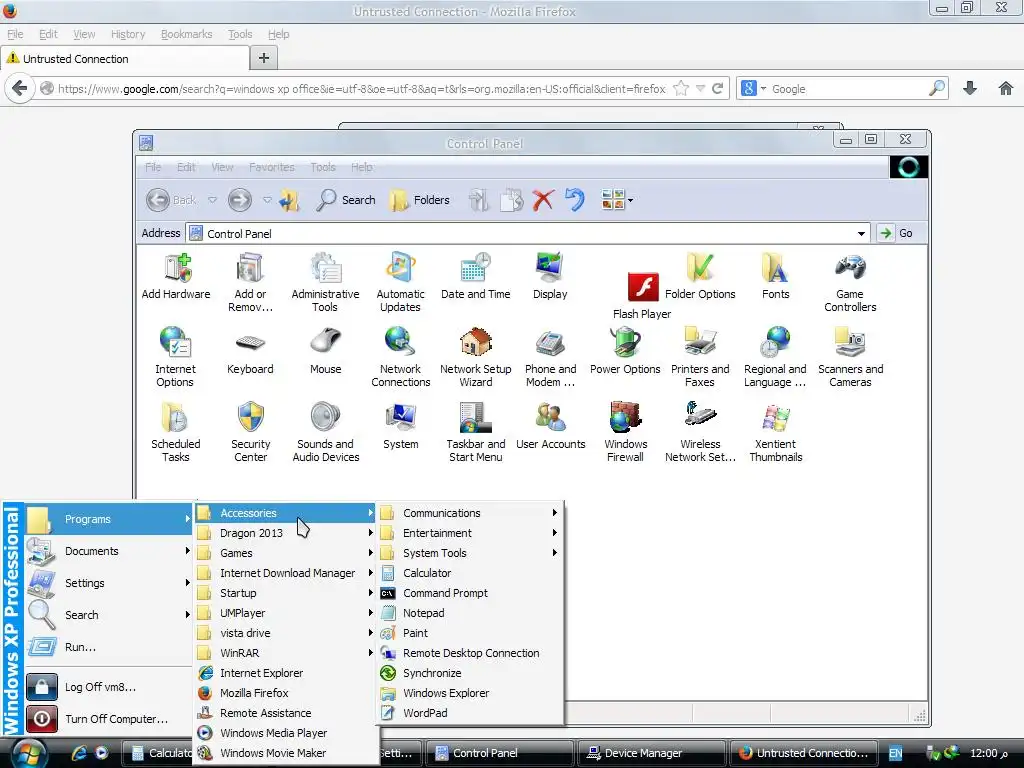Viewport: 1024px width, 768px height.
Task: Open Phone and Modem icon
Action: [x=551, y=357]
